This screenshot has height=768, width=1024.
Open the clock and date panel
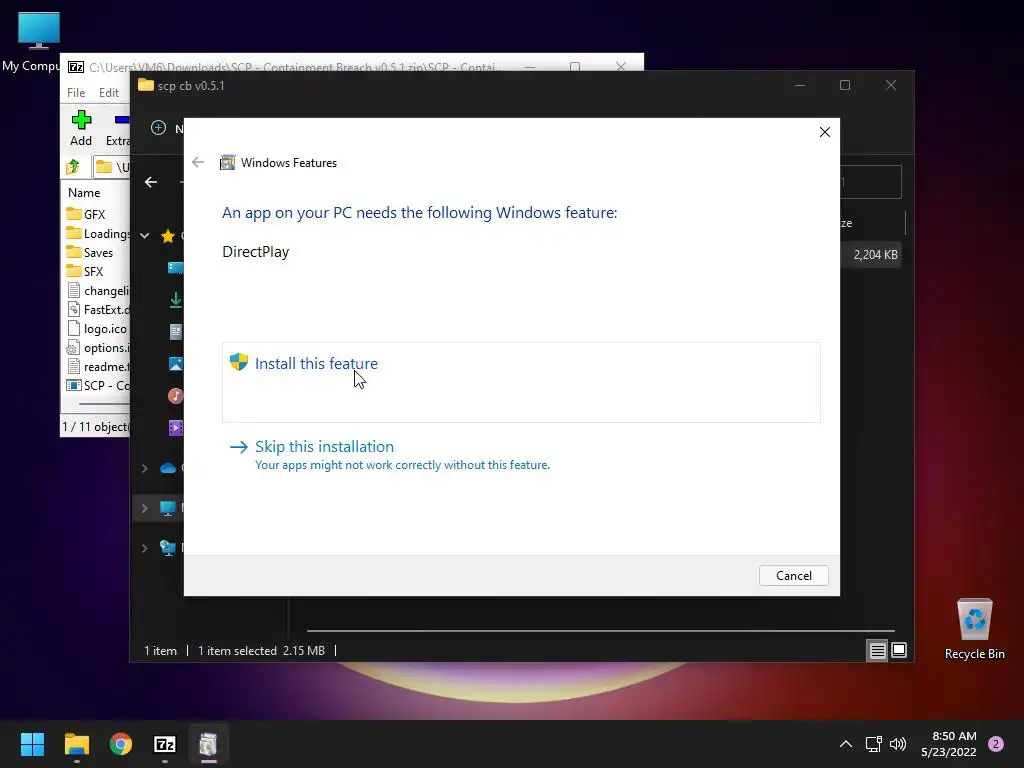[949, 744]
